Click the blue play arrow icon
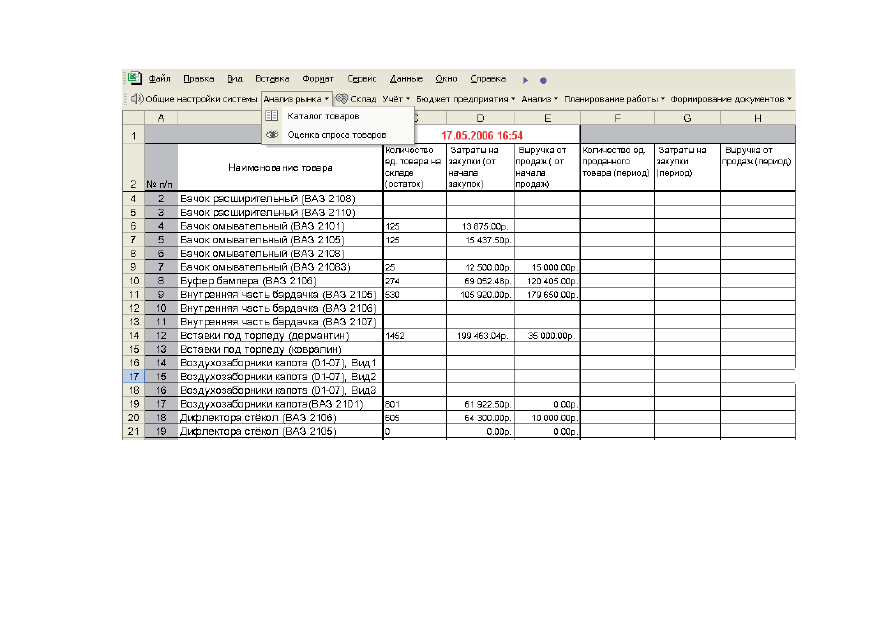Viewport: 893px width, 629px height. [526, 80]
